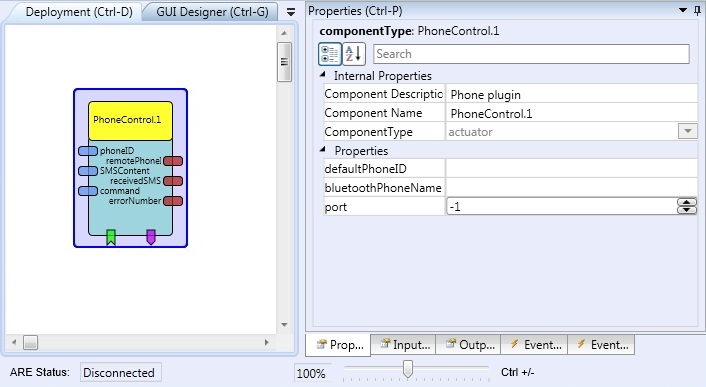Open the document tabs overflow menu
Viewport: 706px width, 387px height.
click(291, 12)
